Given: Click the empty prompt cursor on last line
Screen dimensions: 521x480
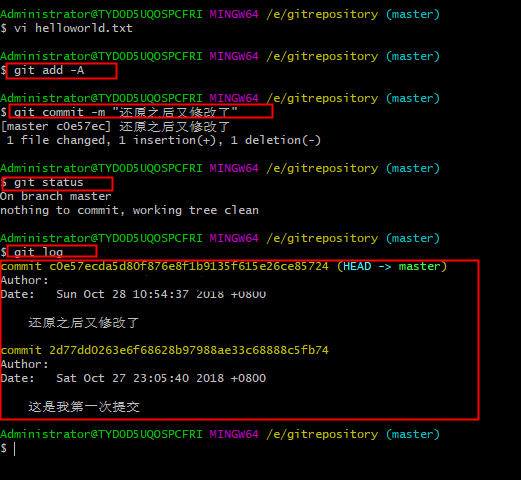Looking at the screenshot, I should (14, 449).
